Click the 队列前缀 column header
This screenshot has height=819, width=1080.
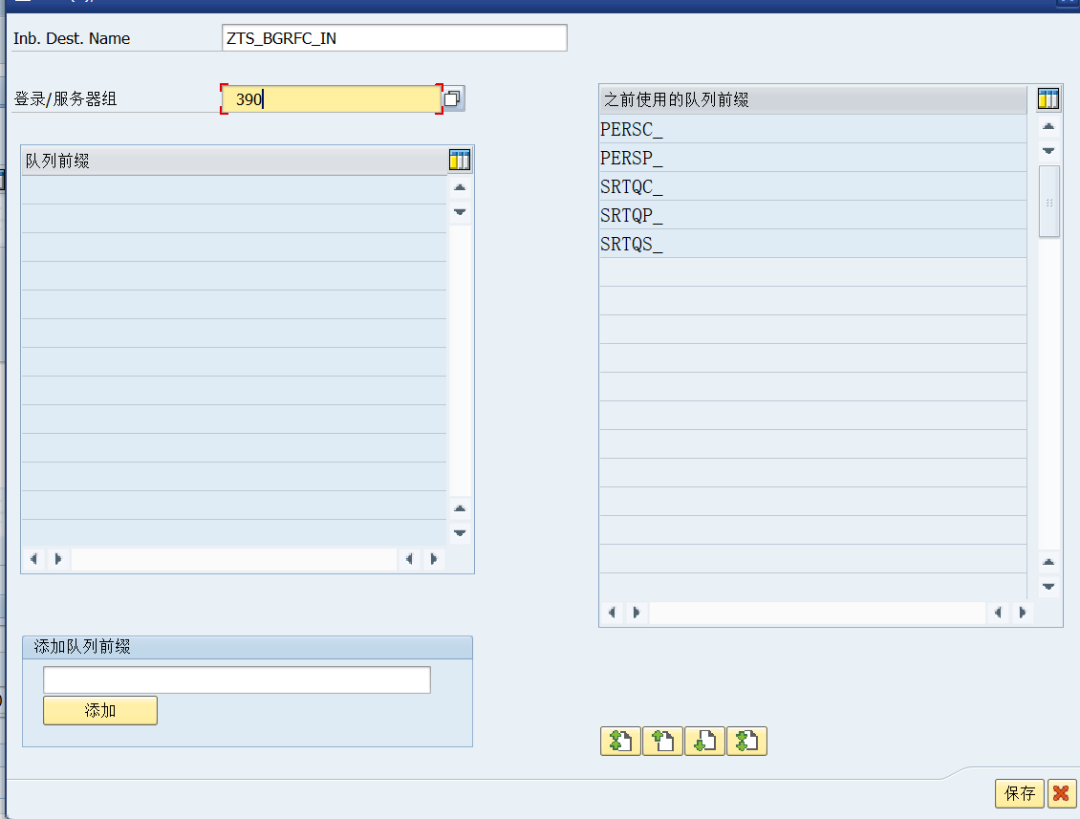pos(234,160)
